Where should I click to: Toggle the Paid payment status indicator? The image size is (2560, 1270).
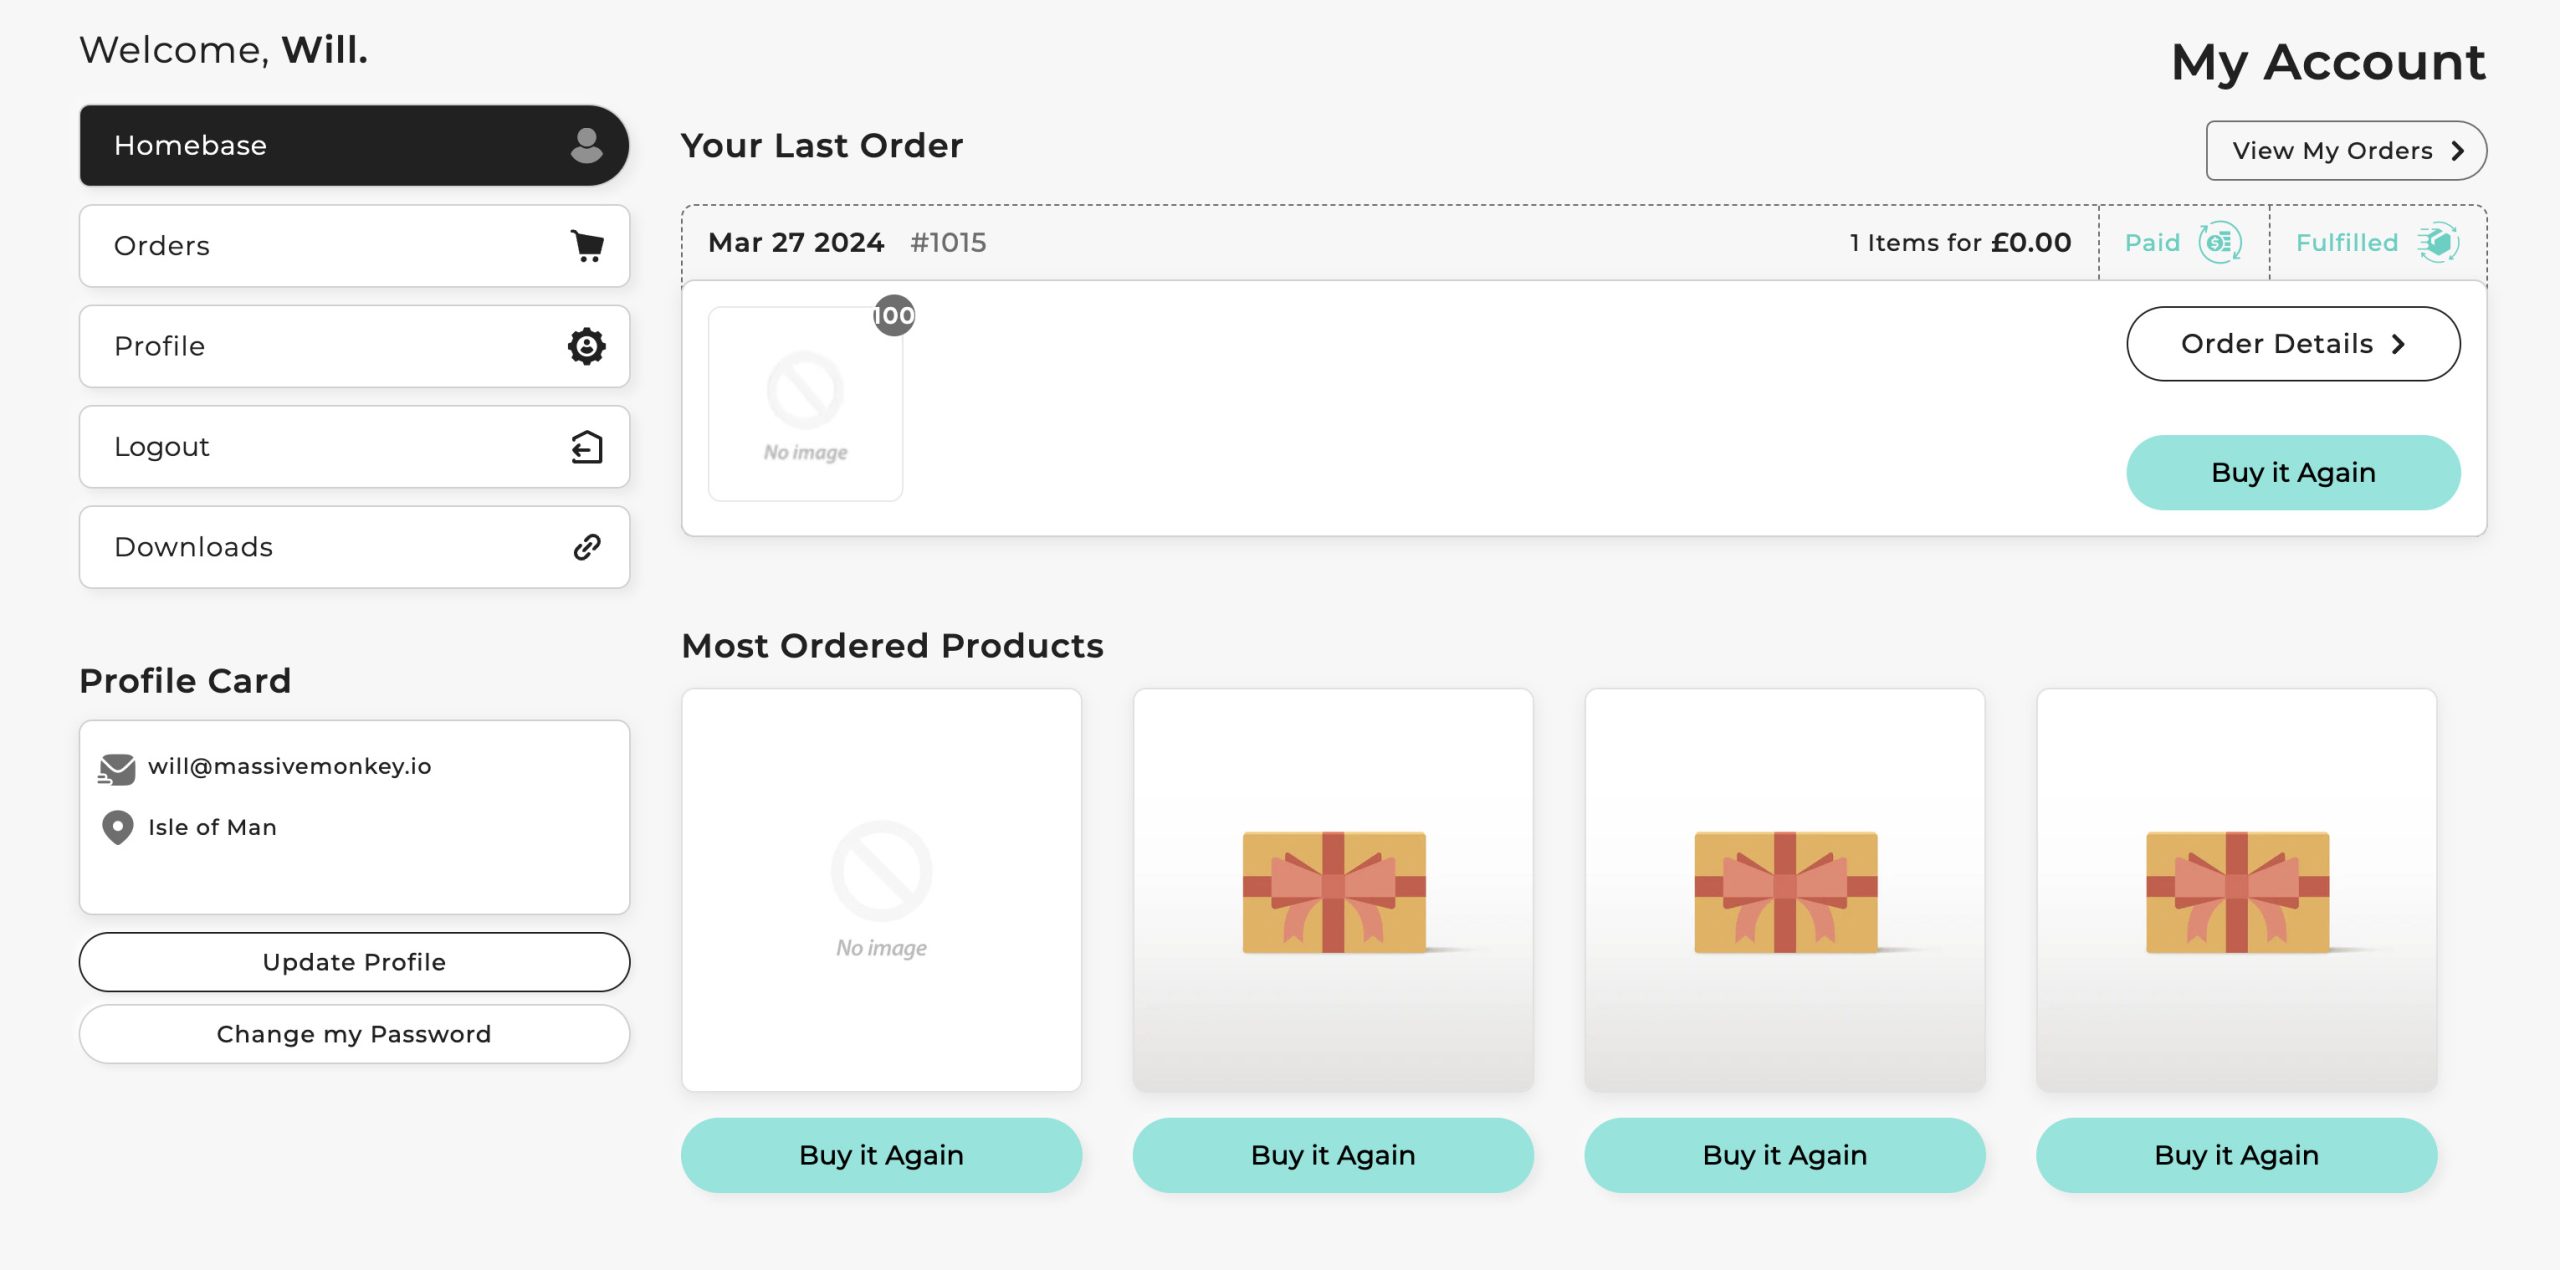(2180, 242)
